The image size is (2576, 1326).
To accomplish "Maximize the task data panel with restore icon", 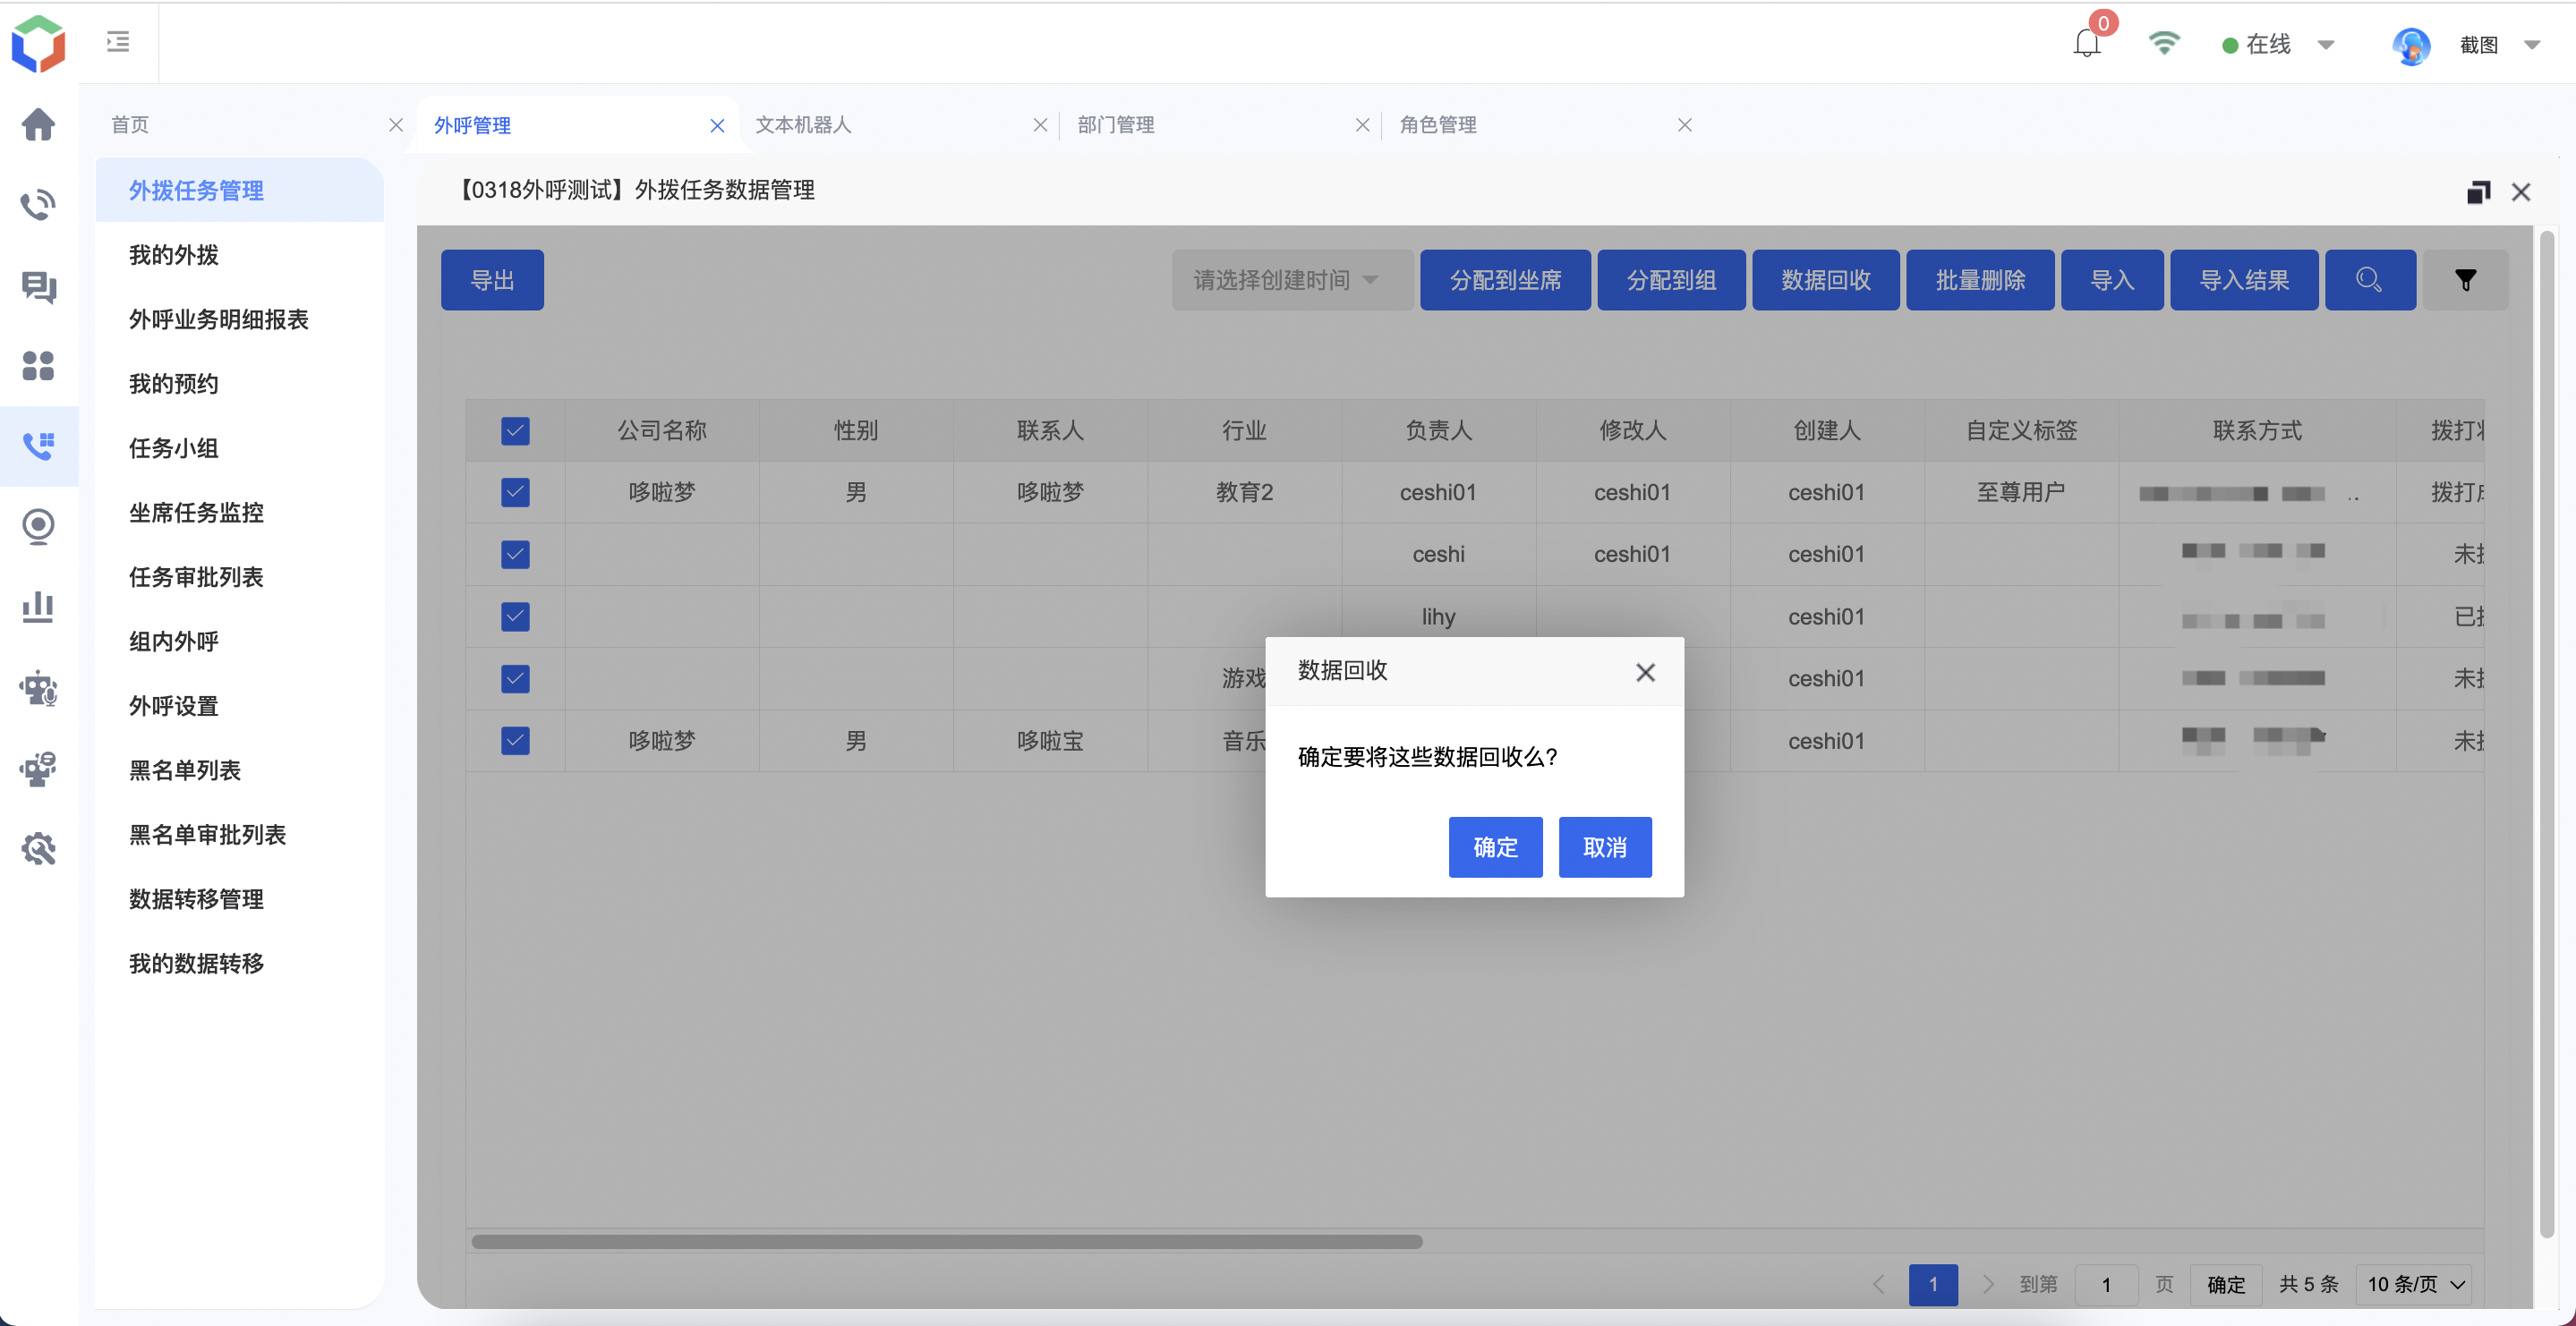I will click(2478, 192).
